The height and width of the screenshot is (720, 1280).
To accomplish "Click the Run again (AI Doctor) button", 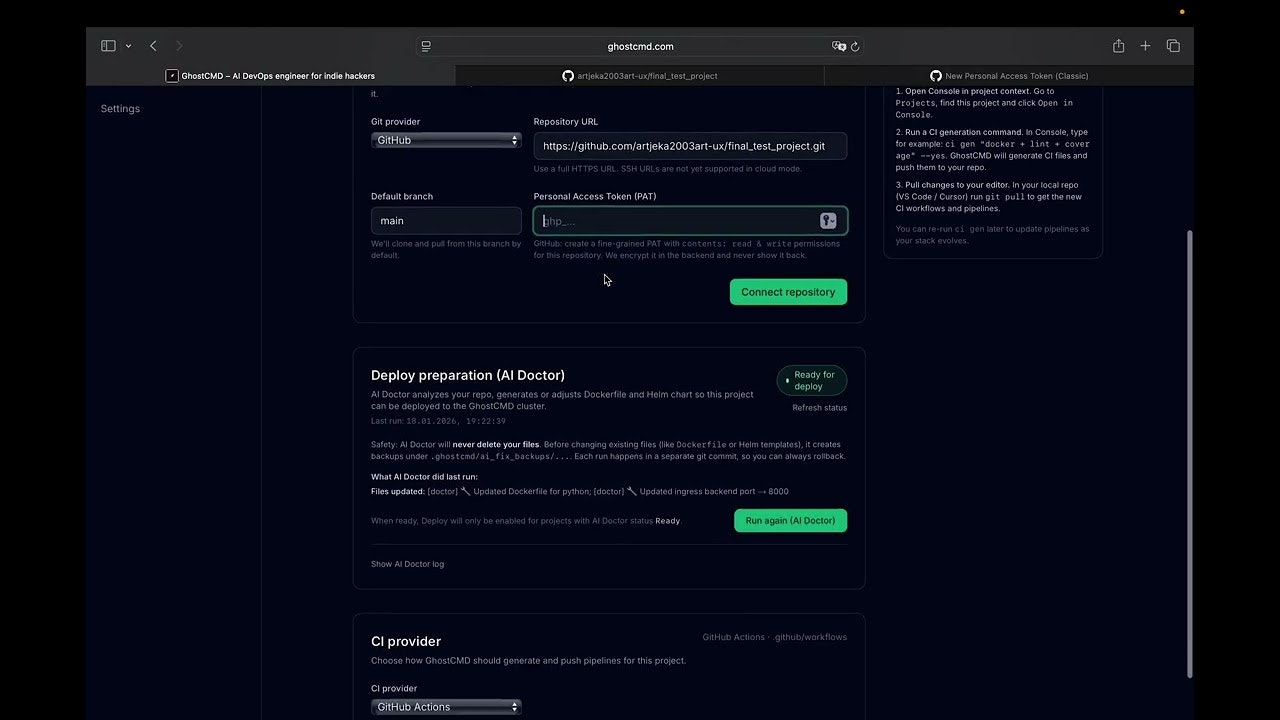I will [x=790, y=520].
